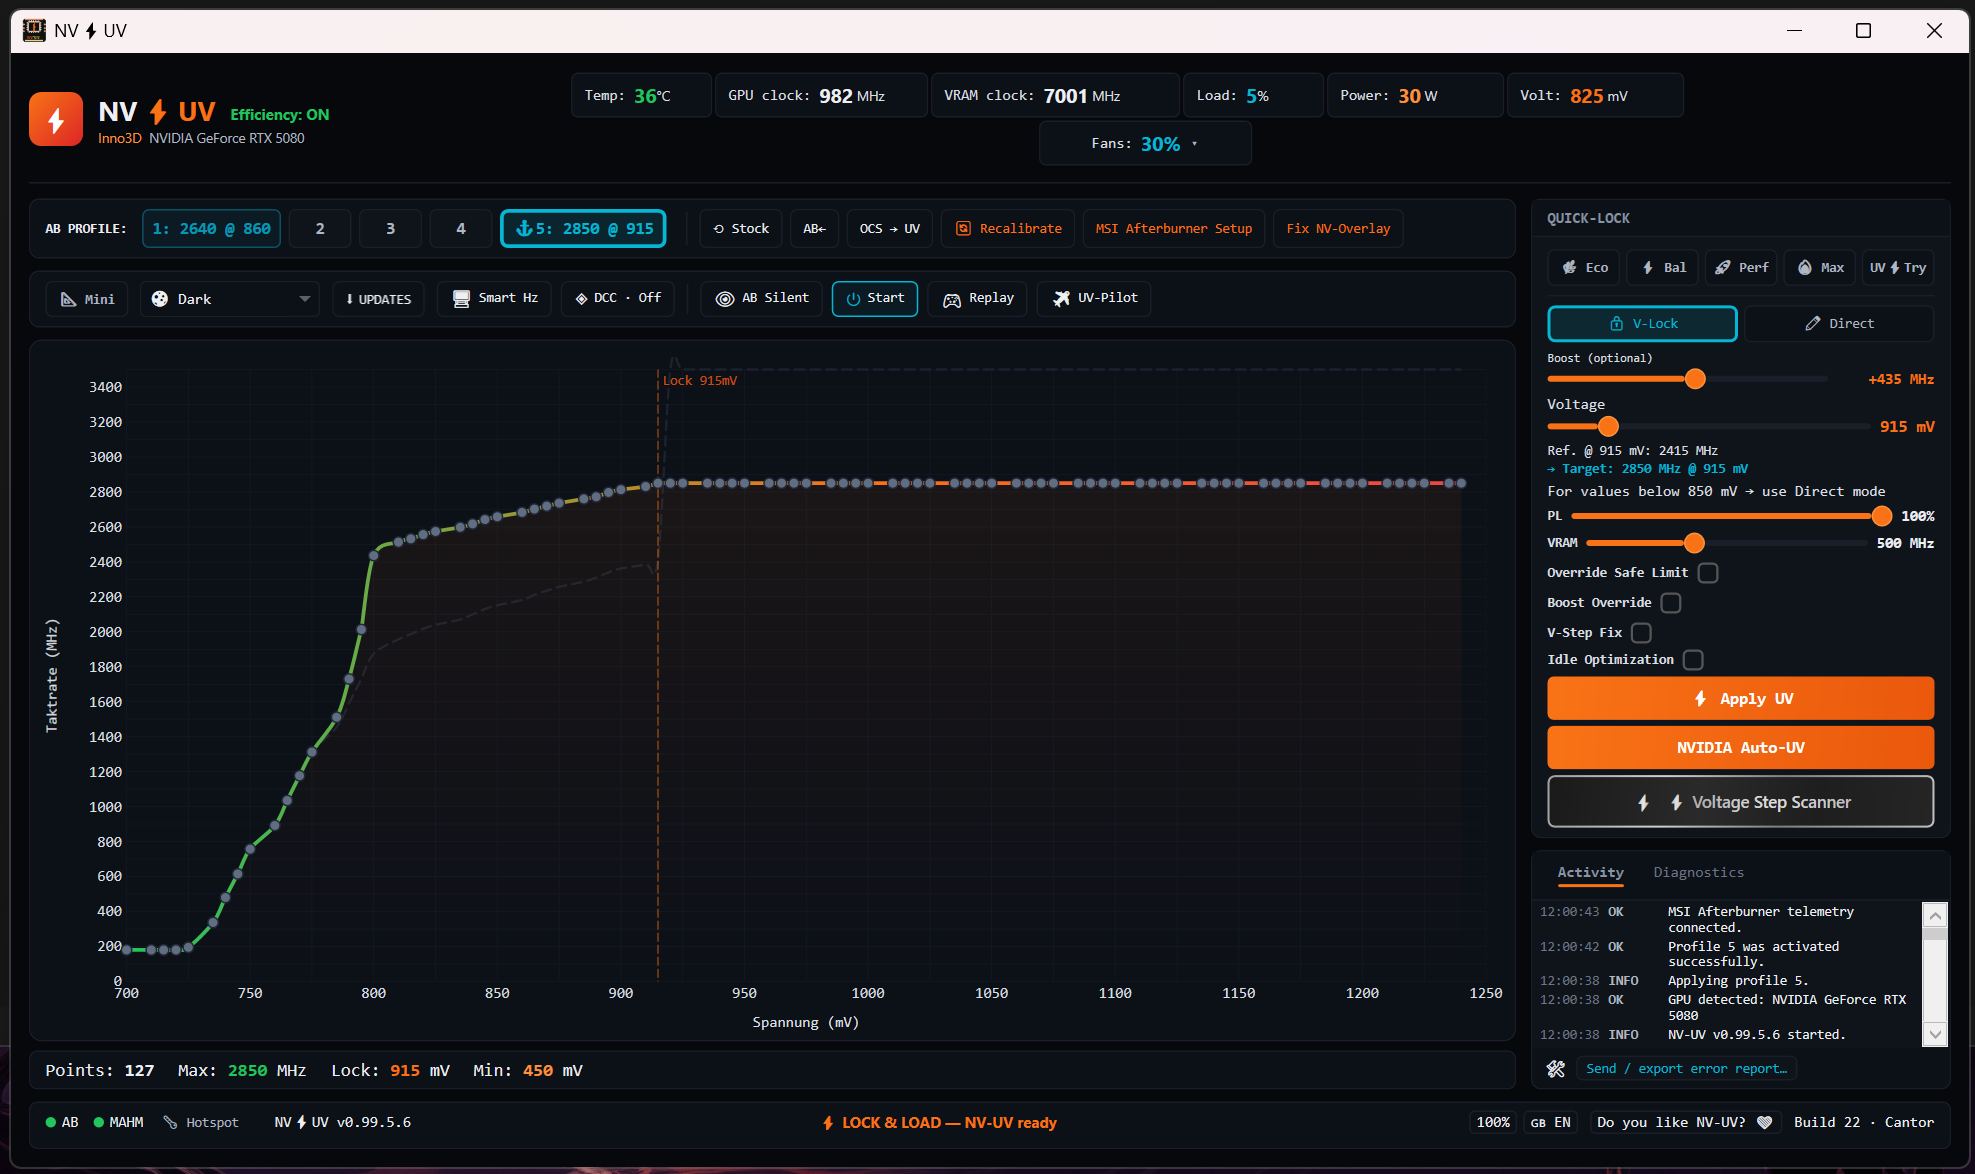Open the Voltage Step Scanner

pyautogui.click(x=1741, y=802)
